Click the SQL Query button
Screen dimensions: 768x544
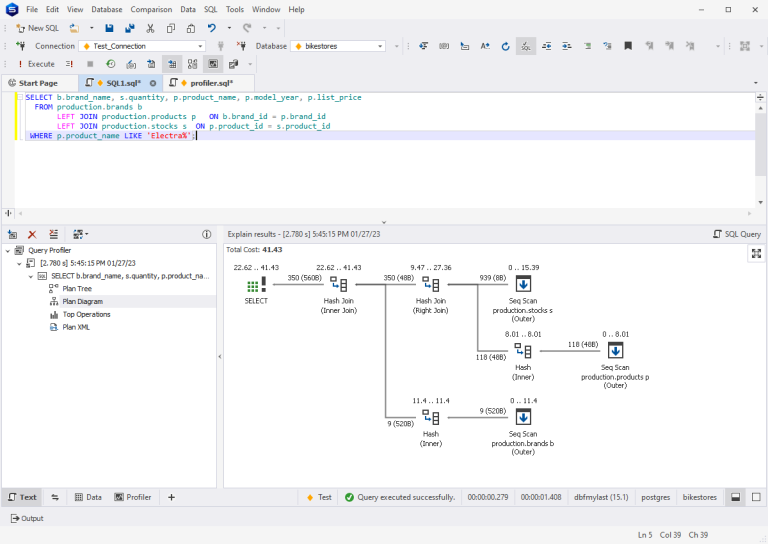[x=736, y=234]
